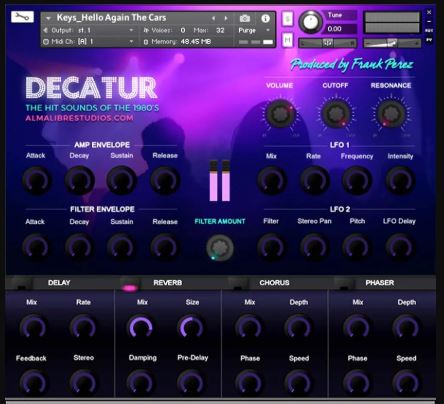Click the Delay Feedback knob

[33, 382]
